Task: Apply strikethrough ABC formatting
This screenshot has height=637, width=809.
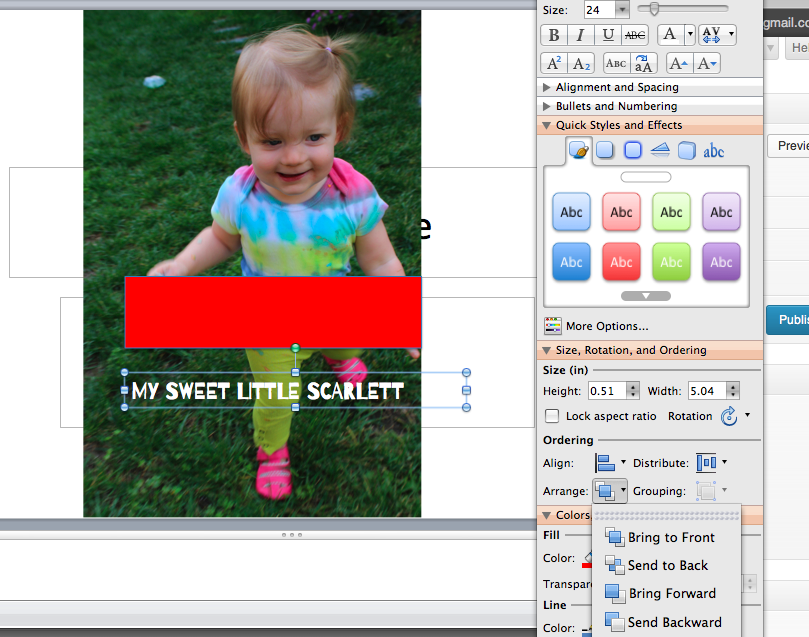Action: coord(635,35)
